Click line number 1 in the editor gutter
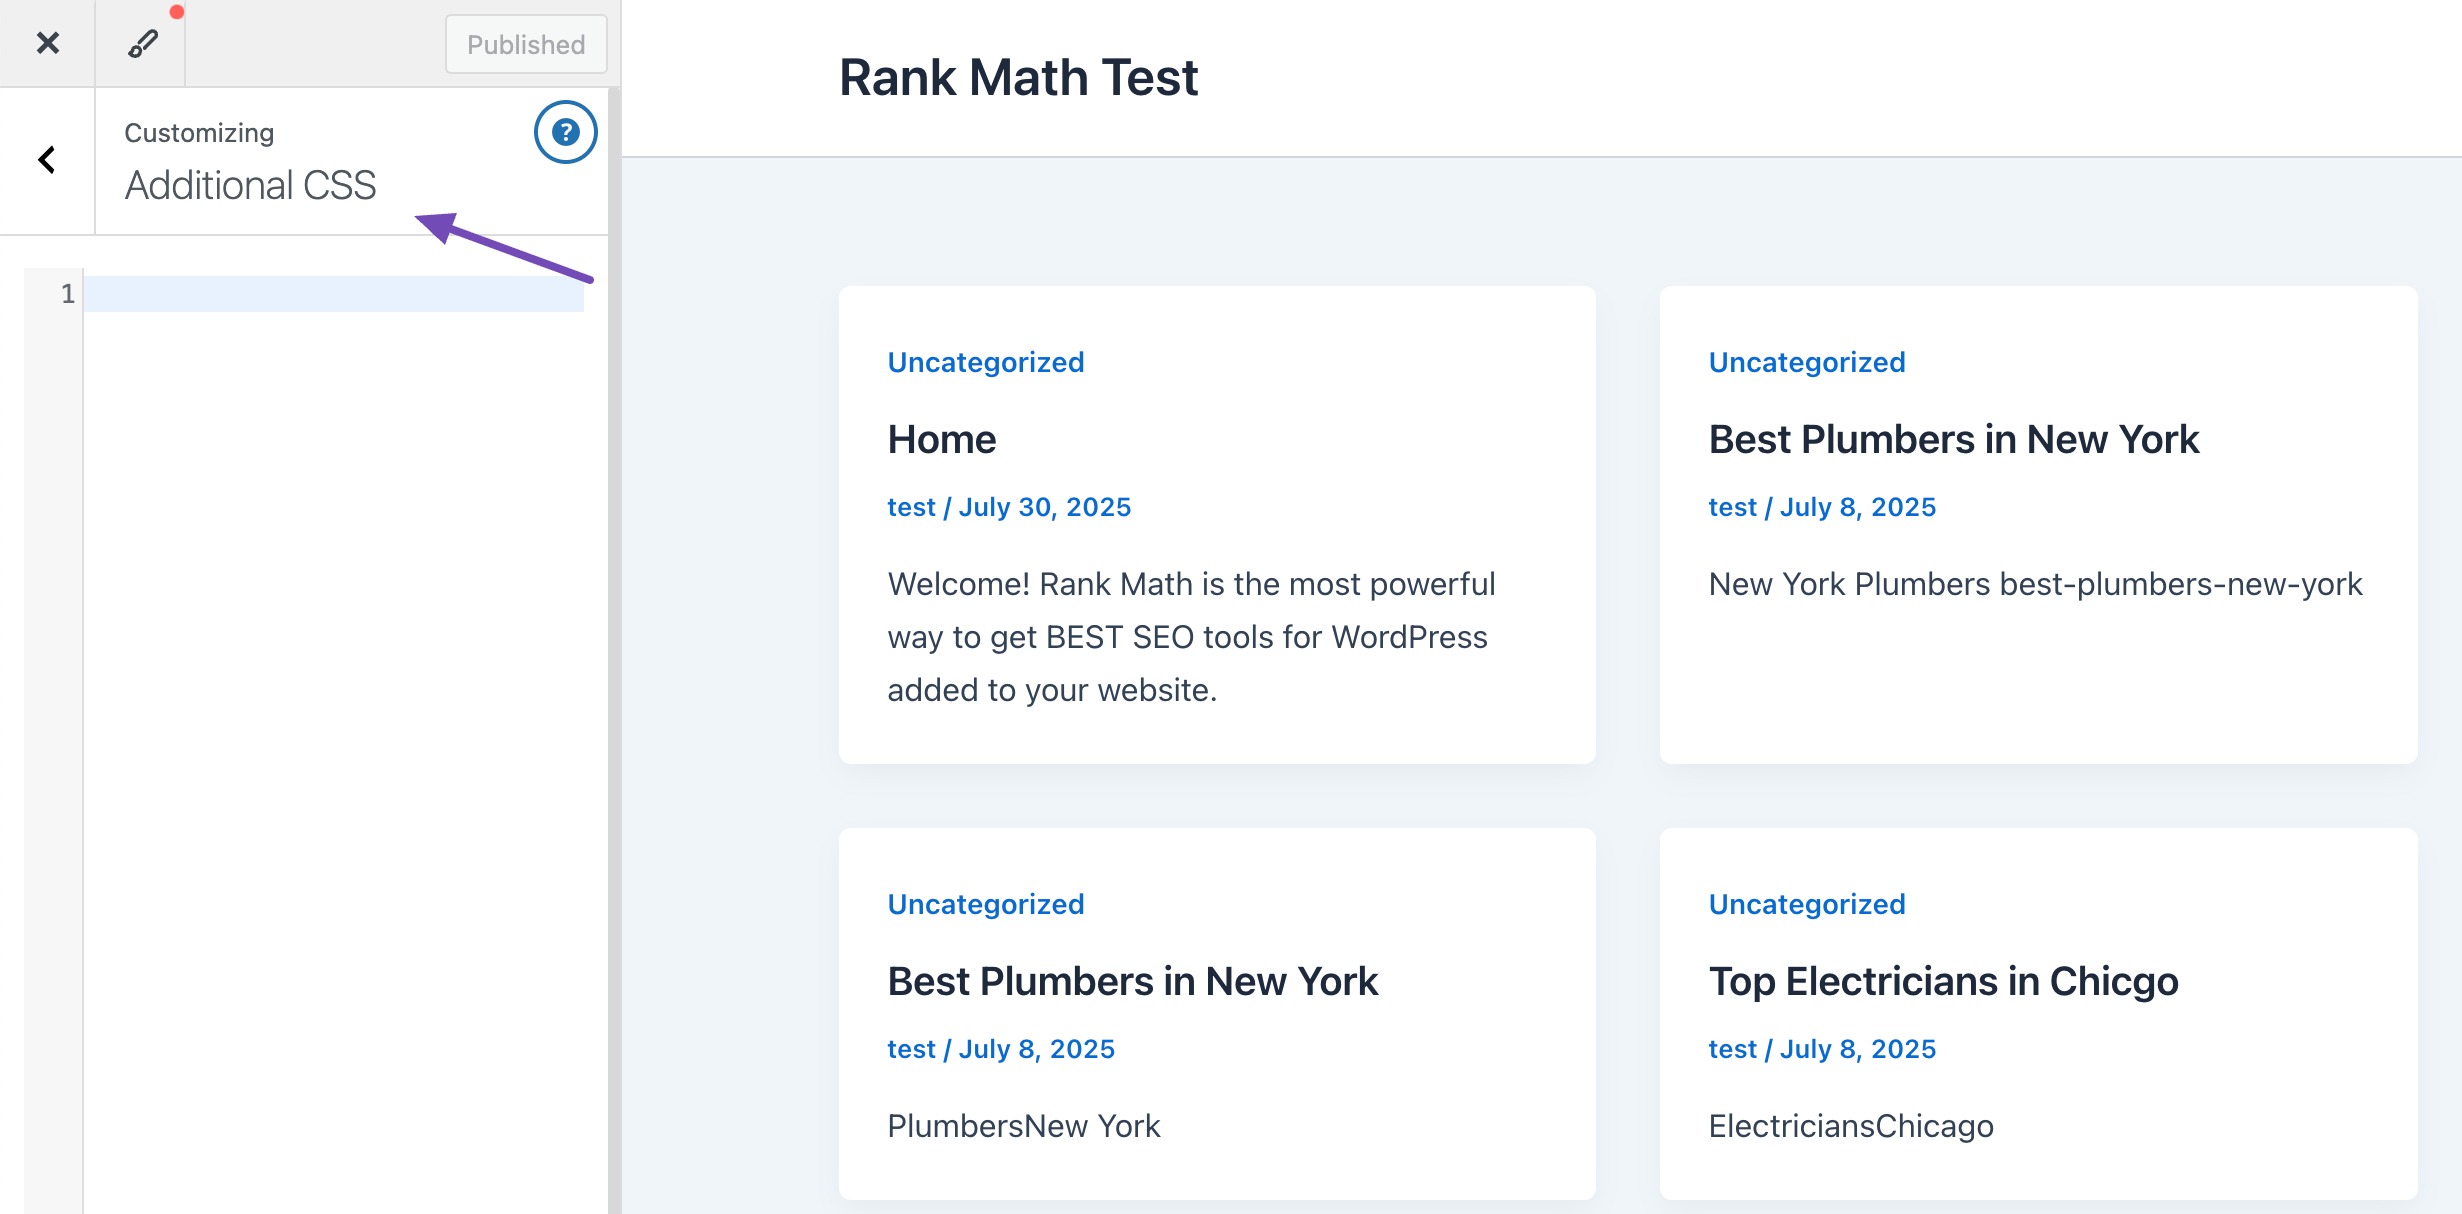The height and width of the screenshot is (1214, 2462). click(67, 294)
